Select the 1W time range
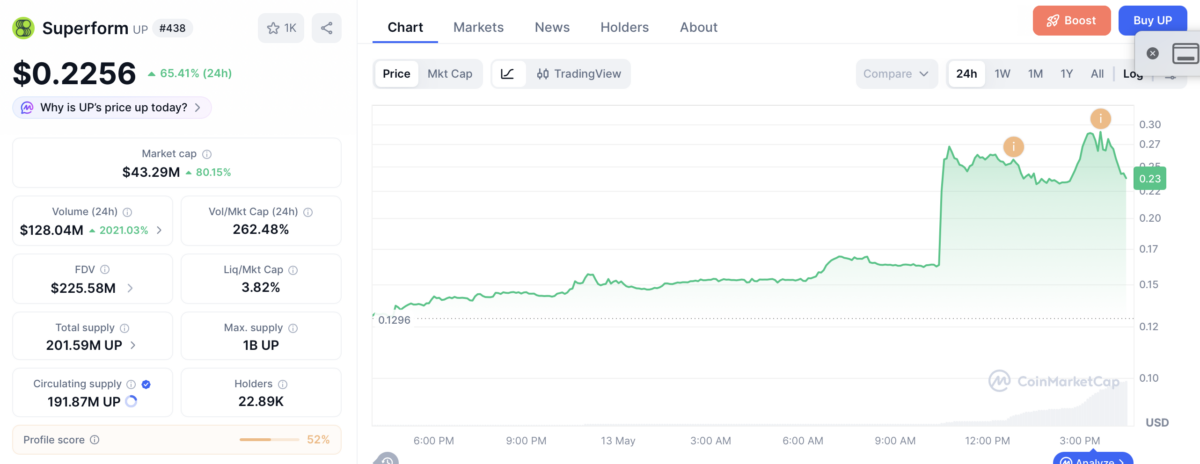The height and width of the screenshot is (464, 1200). [1003, 74]
